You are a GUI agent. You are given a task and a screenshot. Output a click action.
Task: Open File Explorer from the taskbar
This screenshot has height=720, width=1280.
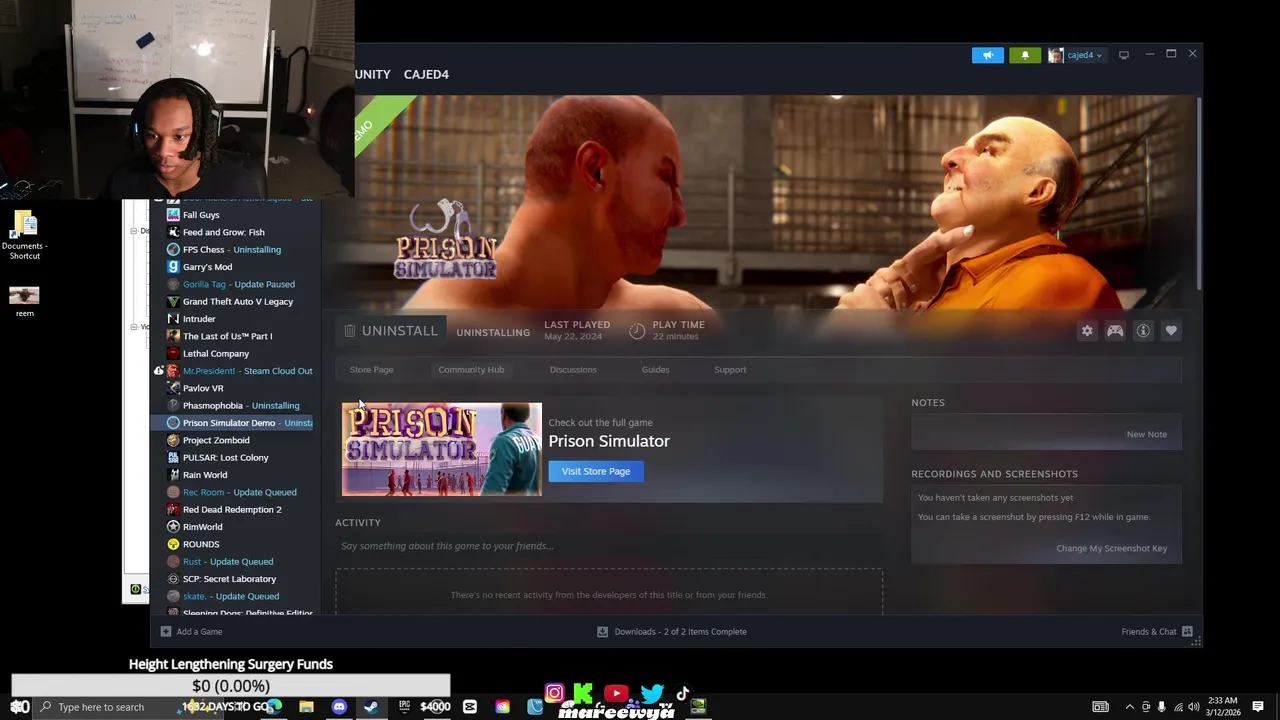coord(306,707)
